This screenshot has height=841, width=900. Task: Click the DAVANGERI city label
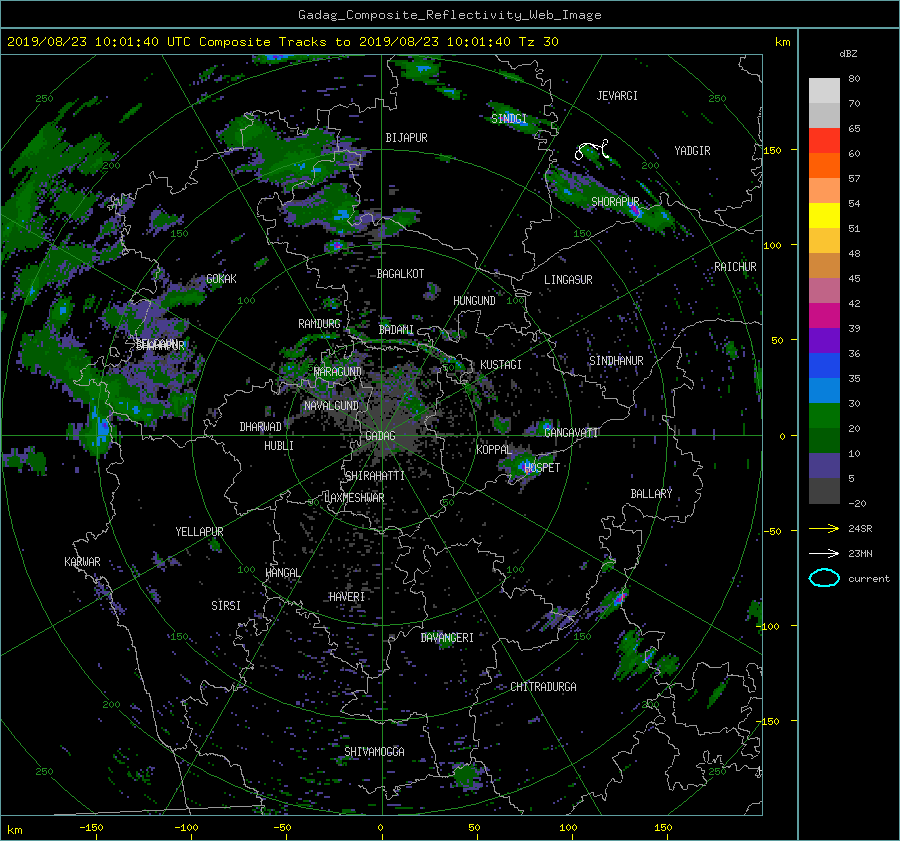[447, 638]
